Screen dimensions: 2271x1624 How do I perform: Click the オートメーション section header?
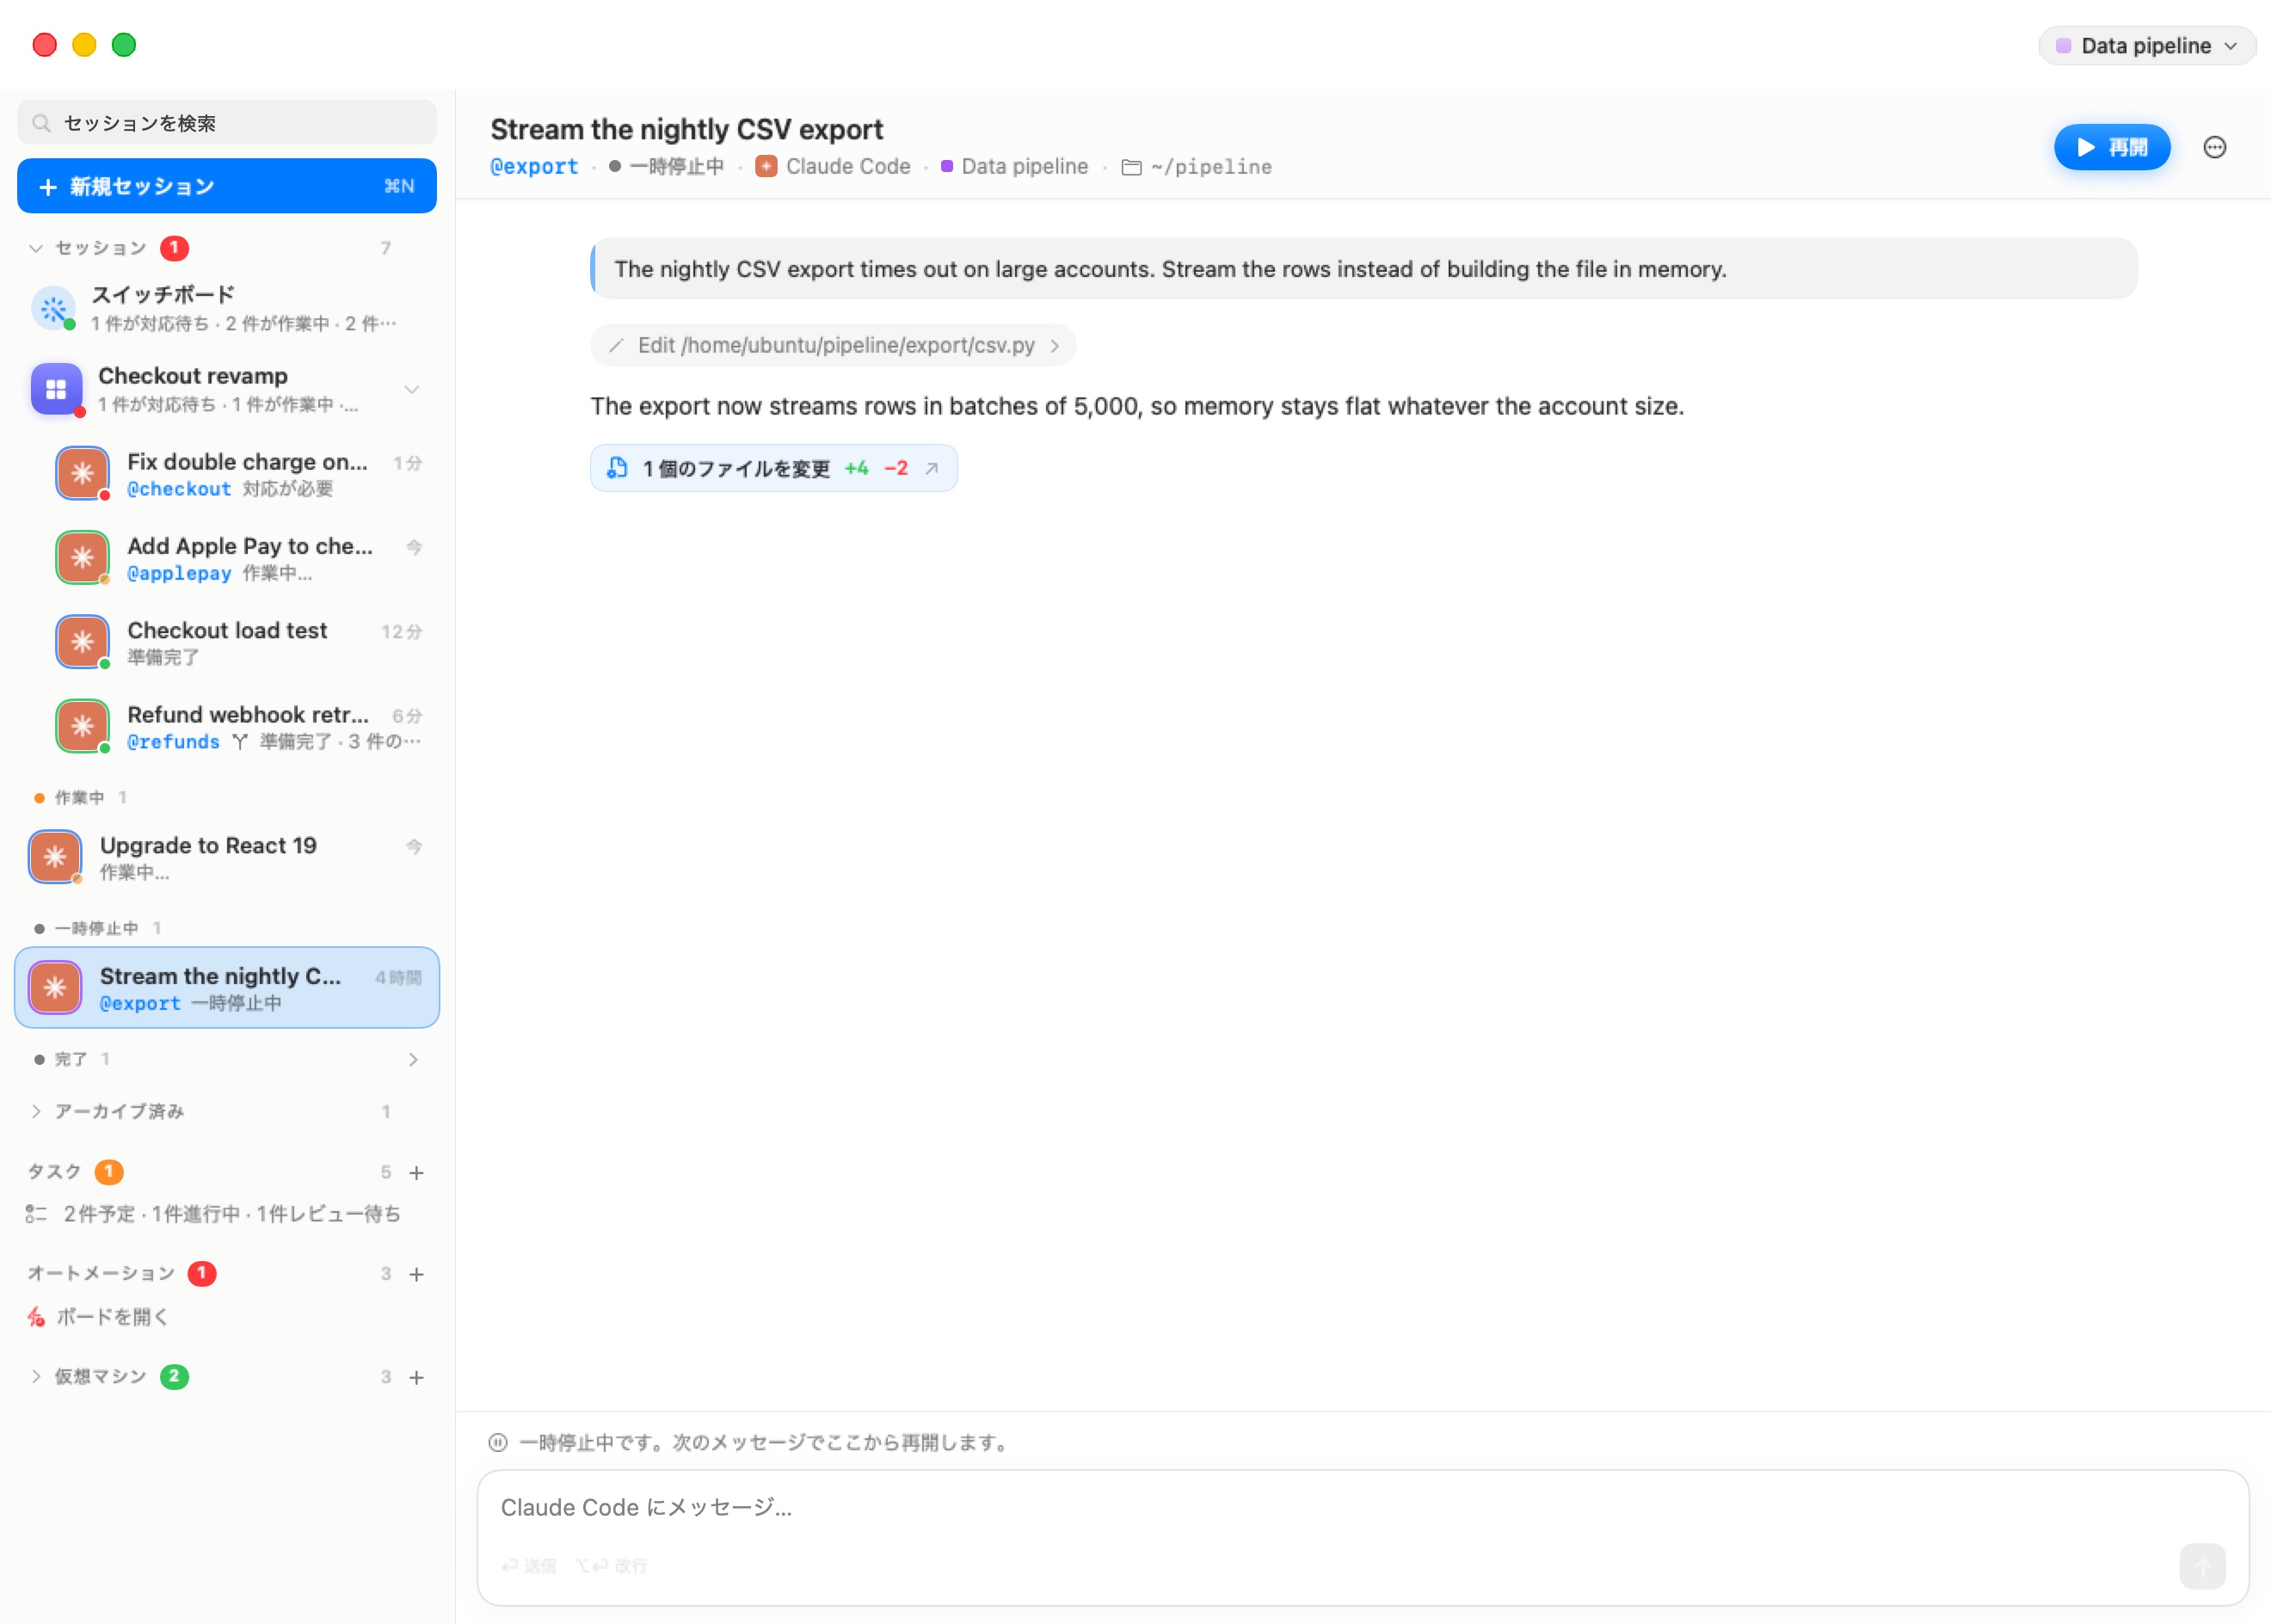tap(101, 1274)
